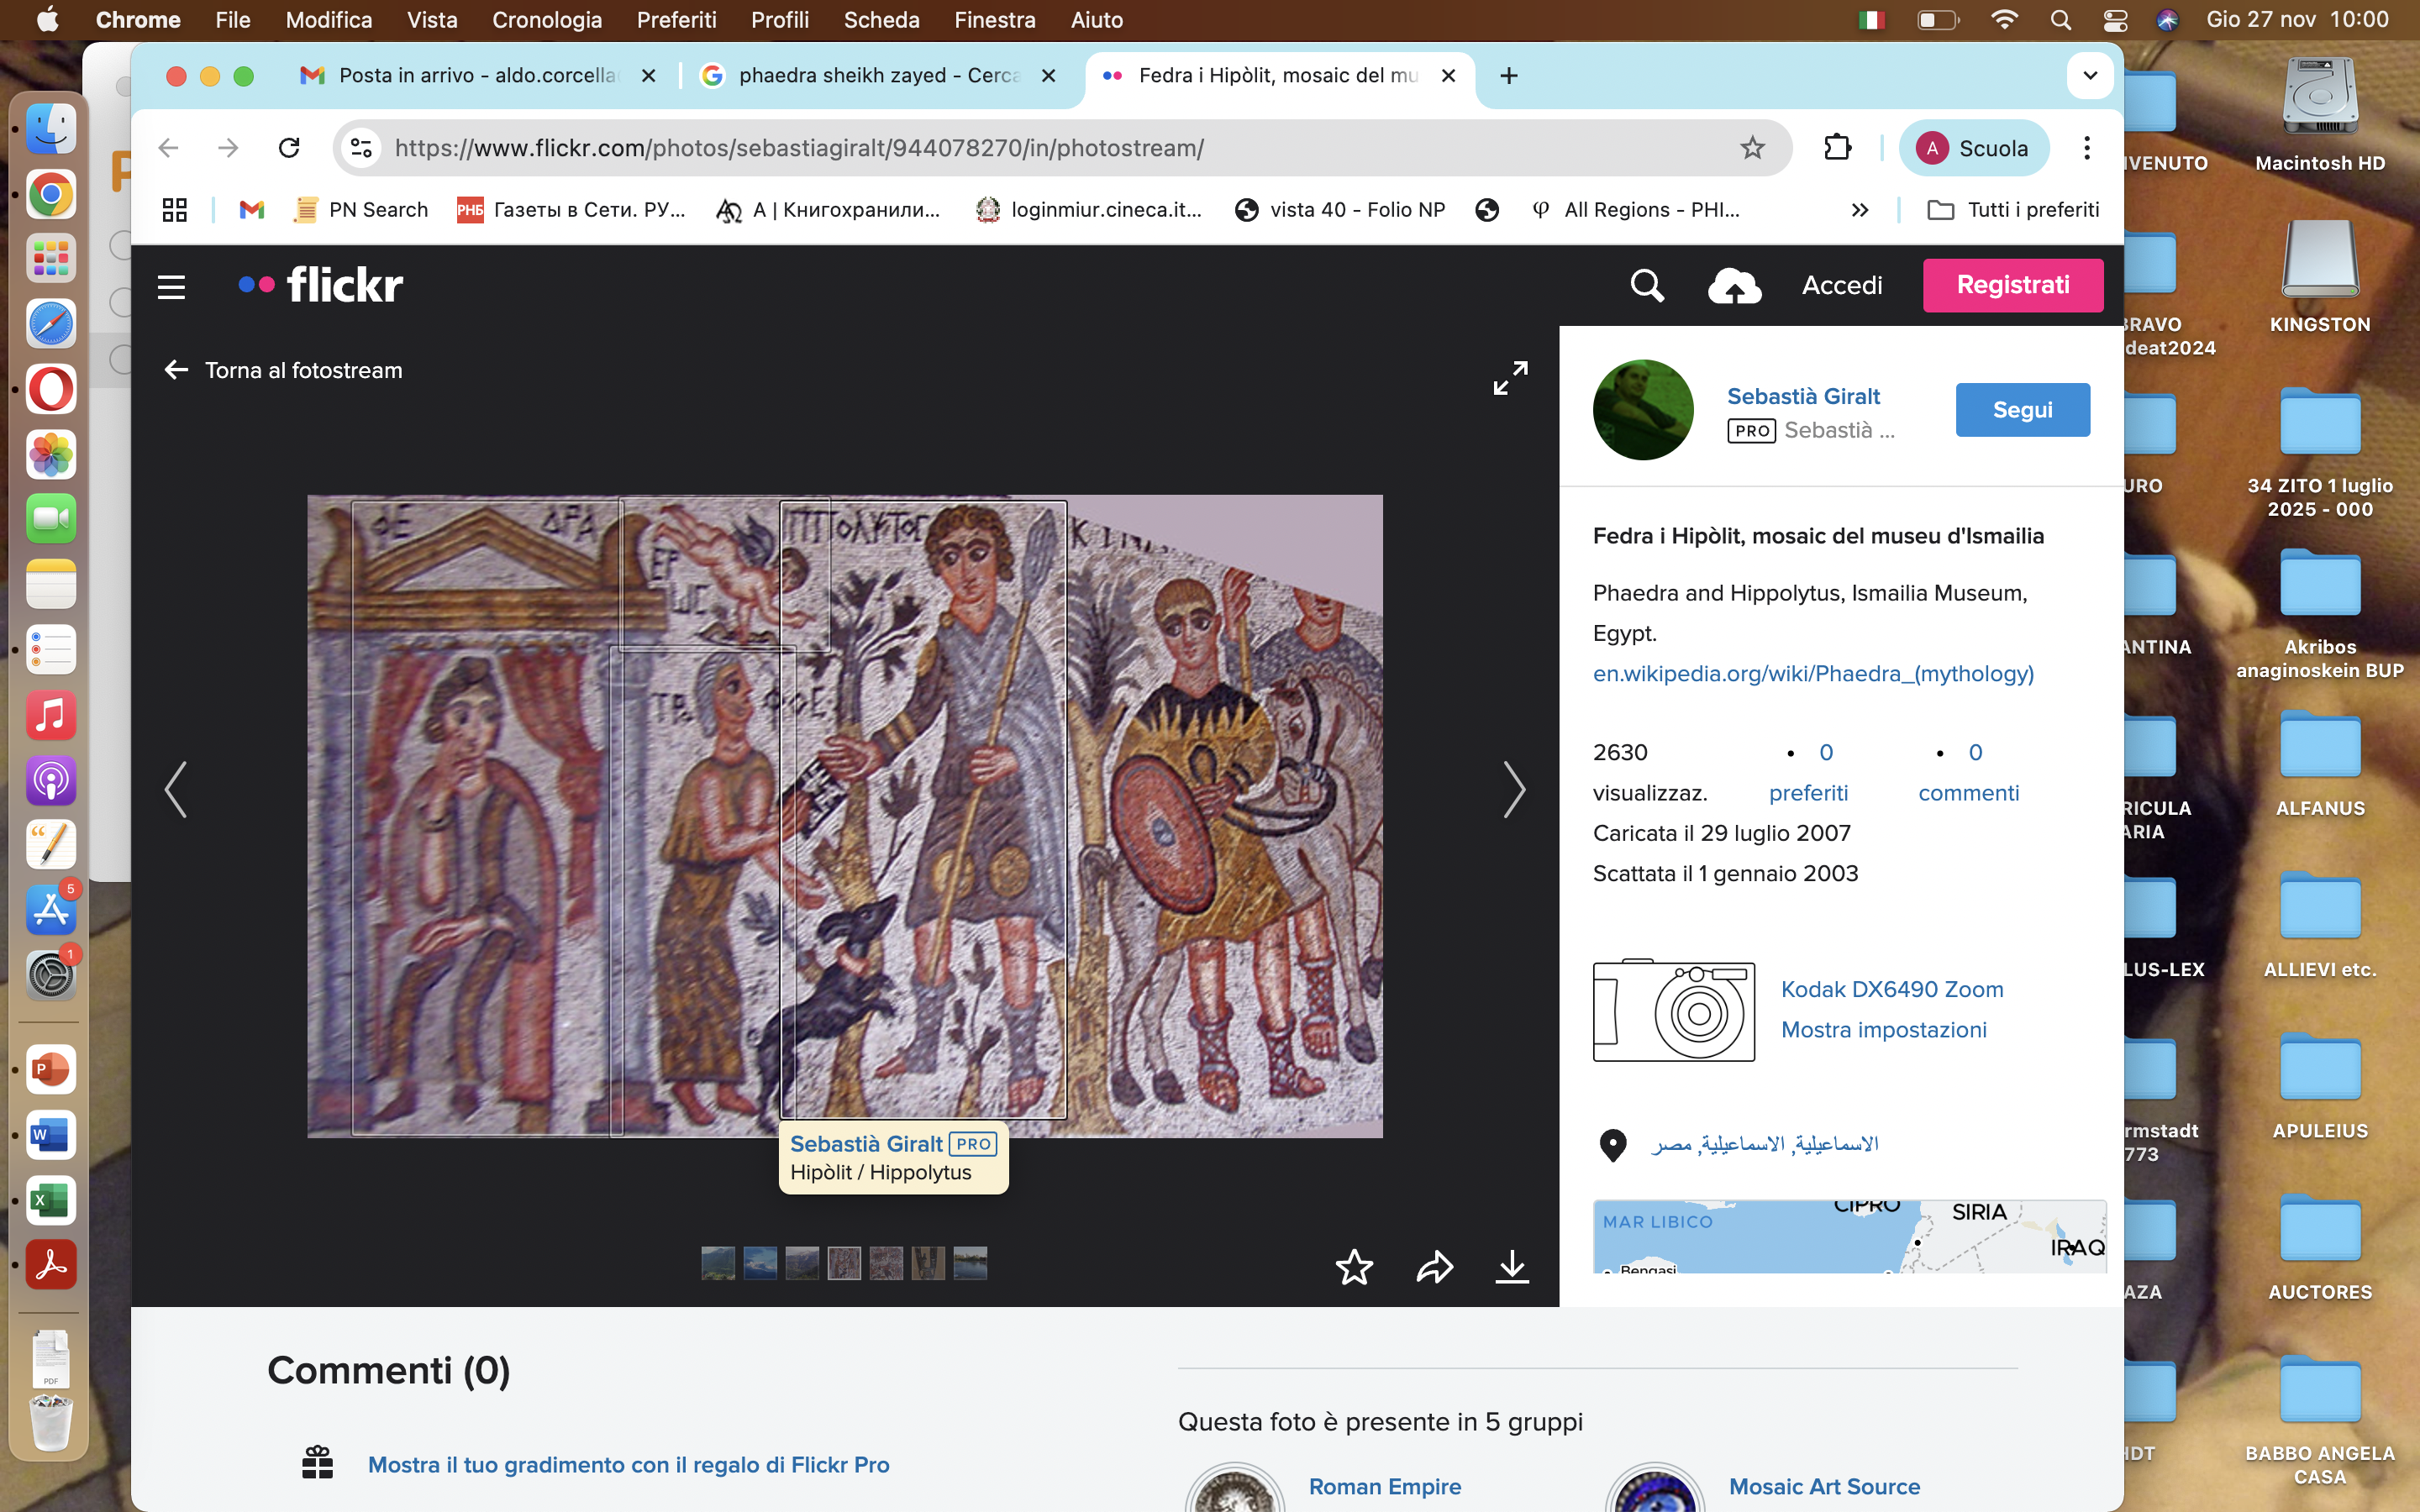Select the fourth filmstrip thumbnail
This screenshot has width=2420, height=1512.
844,1263
